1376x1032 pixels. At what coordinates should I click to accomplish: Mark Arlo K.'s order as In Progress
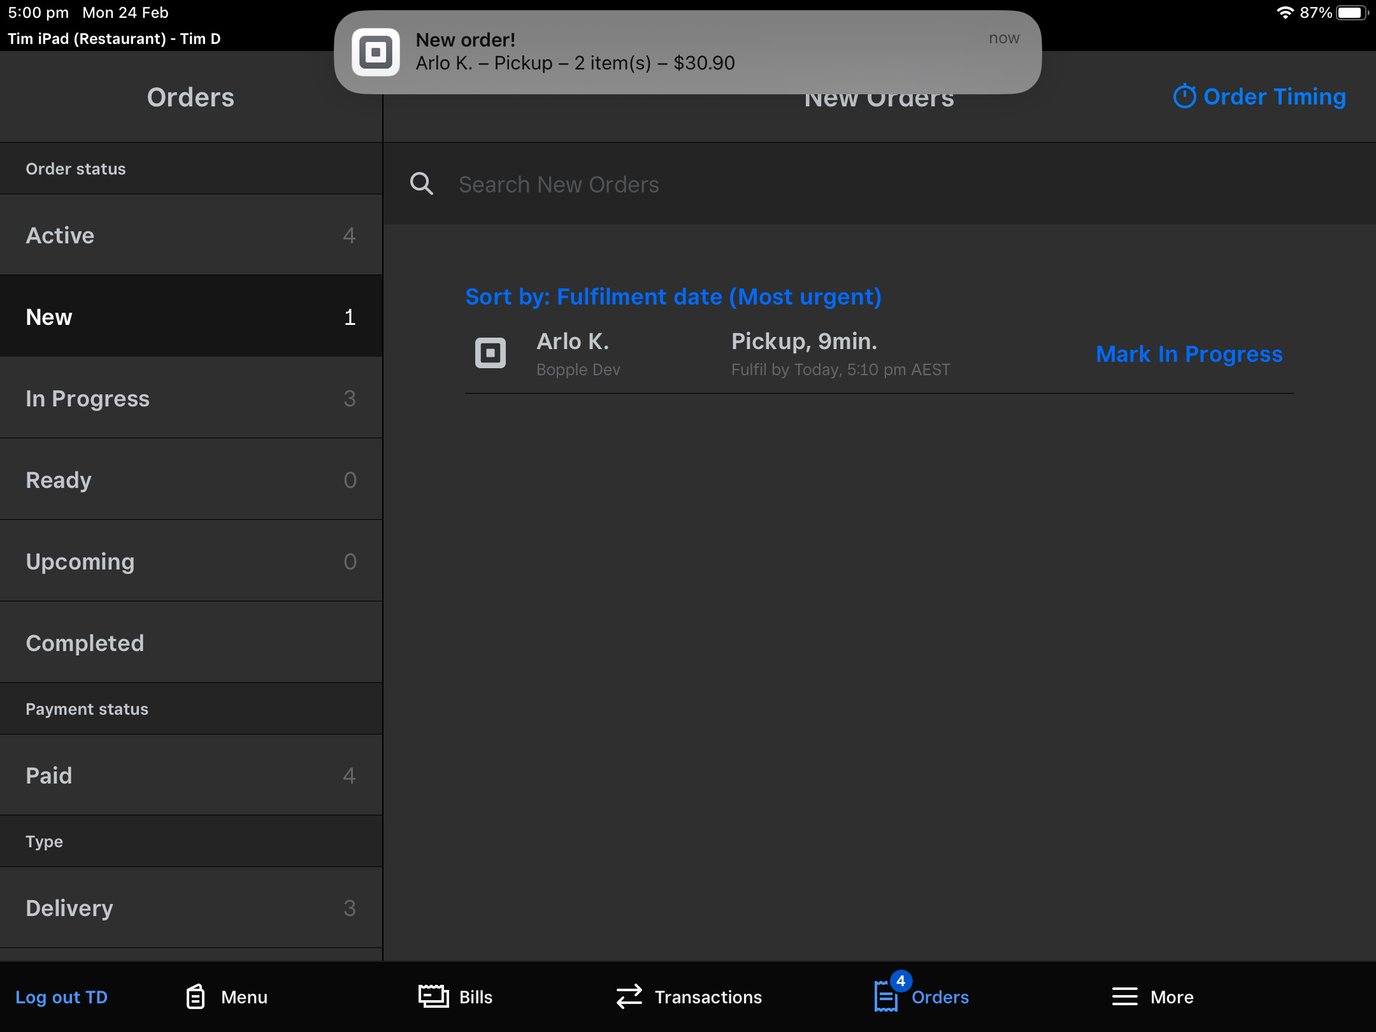pyautogui.click(x=1189, y=353)
